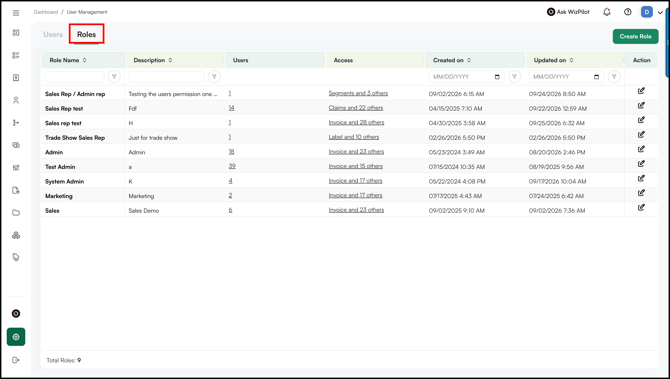Open the 2 users link for Marketing
Screen dimensions: 670x379
(x=230, y=195)
